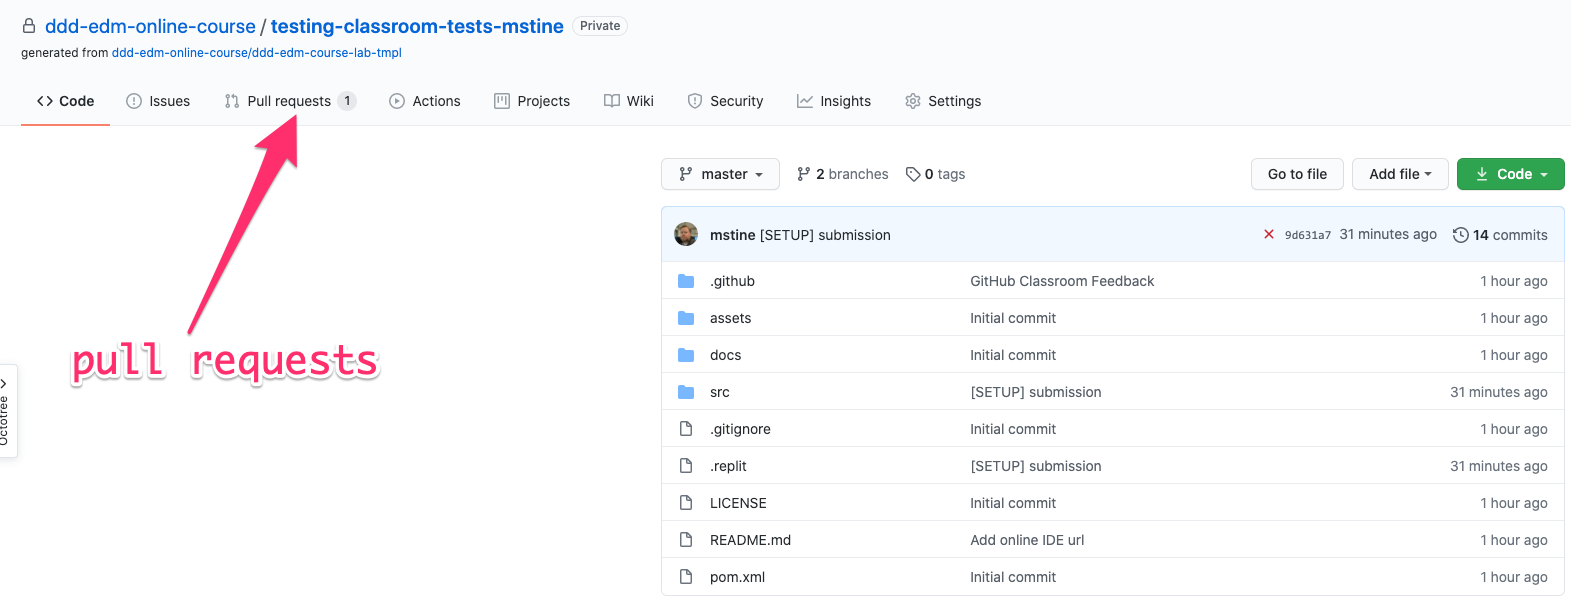Open the ddd-edm-course-lab-tmpl template link
This screenshot has height=608, width=1571.
click(256, 53)
